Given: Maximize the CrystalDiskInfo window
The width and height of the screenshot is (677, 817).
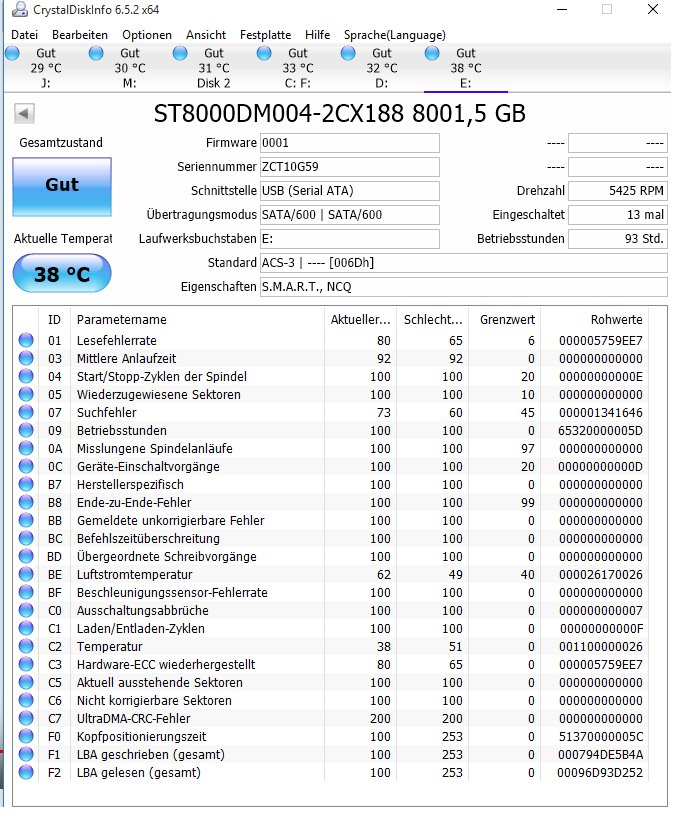Looking at the screenshot, I should point(607,9).
